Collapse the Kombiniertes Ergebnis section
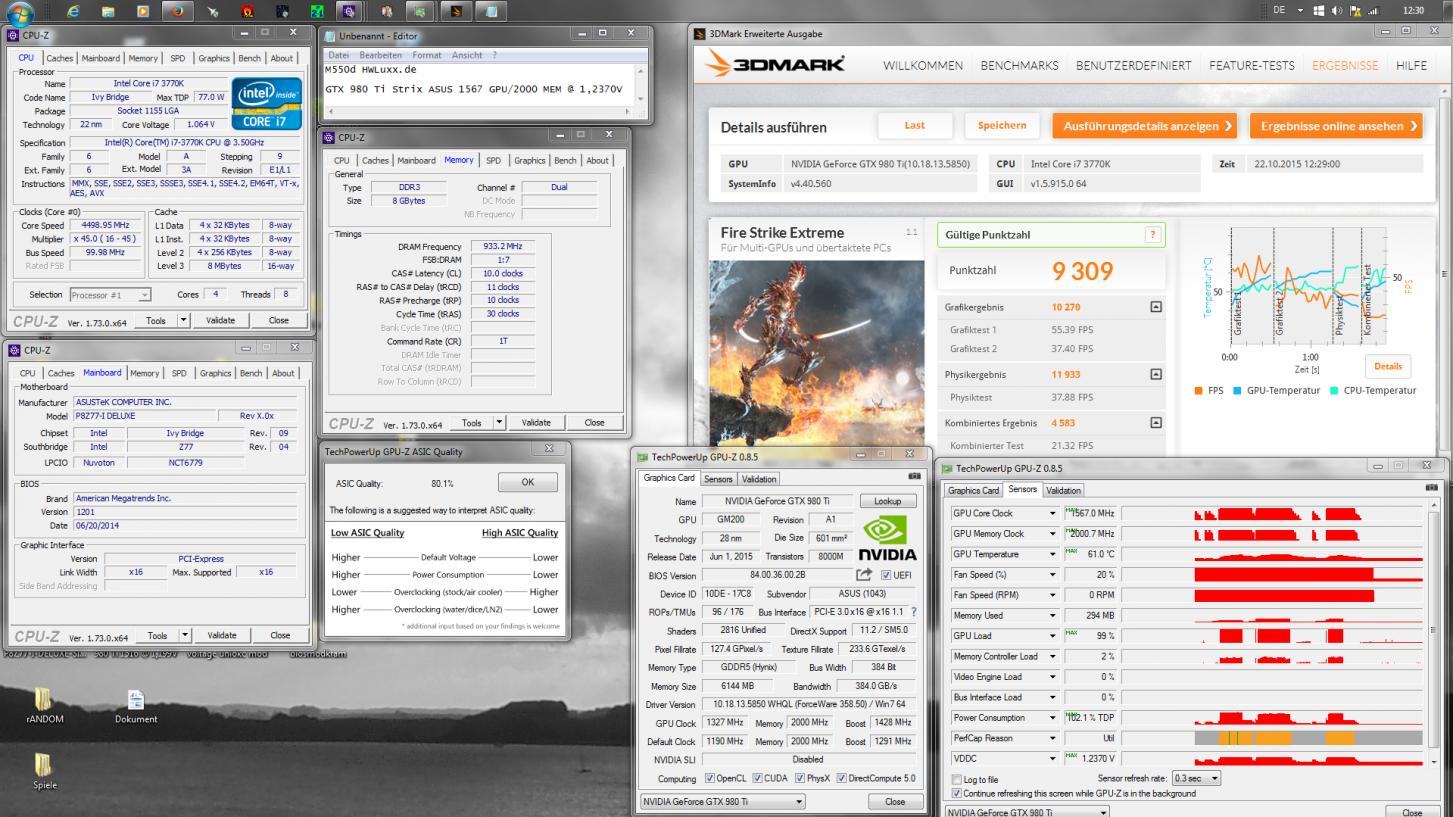The width and height of the screenshot is (1453, 817). coord(1155,422)
